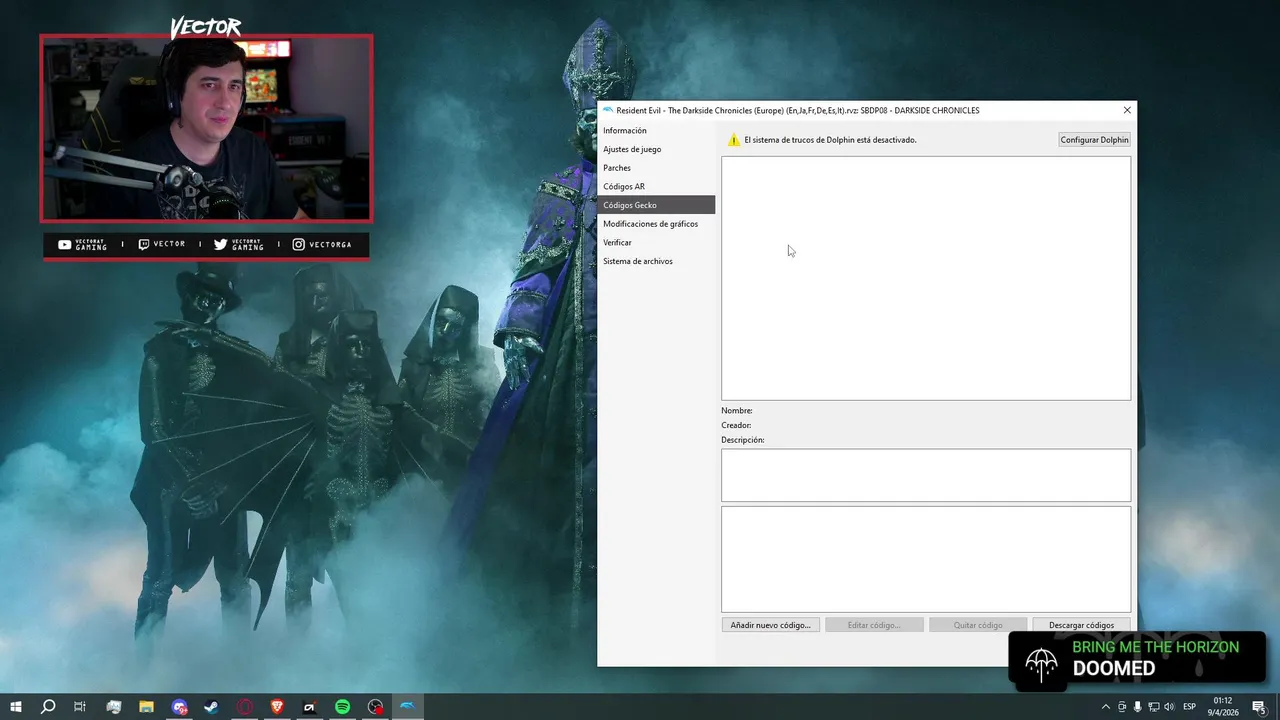The width and height of the screenshot is (1280, 720).
Task: Open the Ajustes de juego tab
Action: tap(656, 149)
